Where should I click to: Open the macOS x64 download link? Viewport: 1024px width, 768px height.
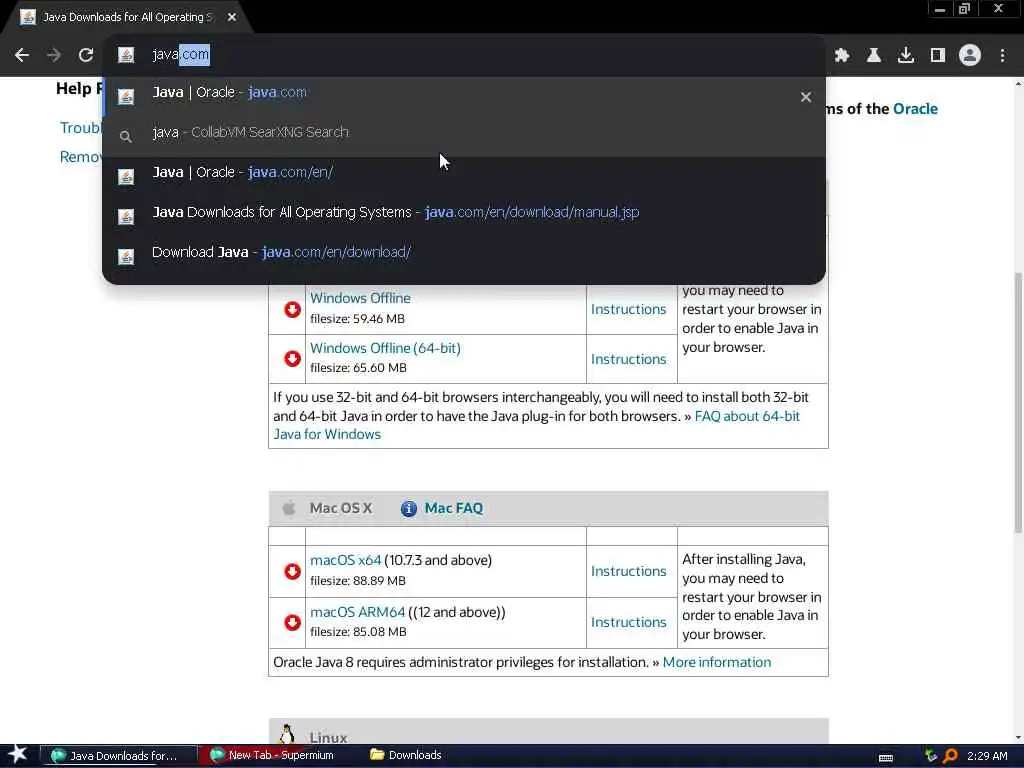(345, 560)
